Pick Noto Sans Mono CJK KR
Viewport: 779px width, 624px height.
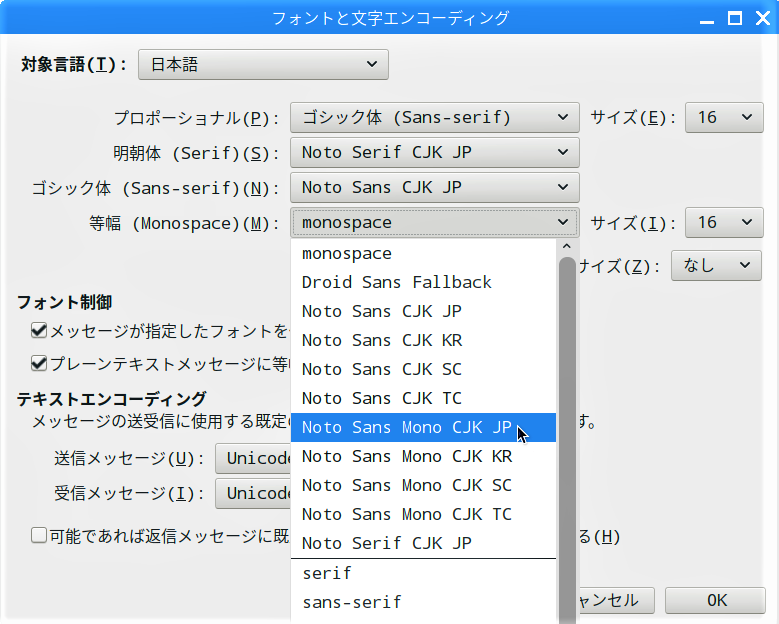click(x=423, y=456)
